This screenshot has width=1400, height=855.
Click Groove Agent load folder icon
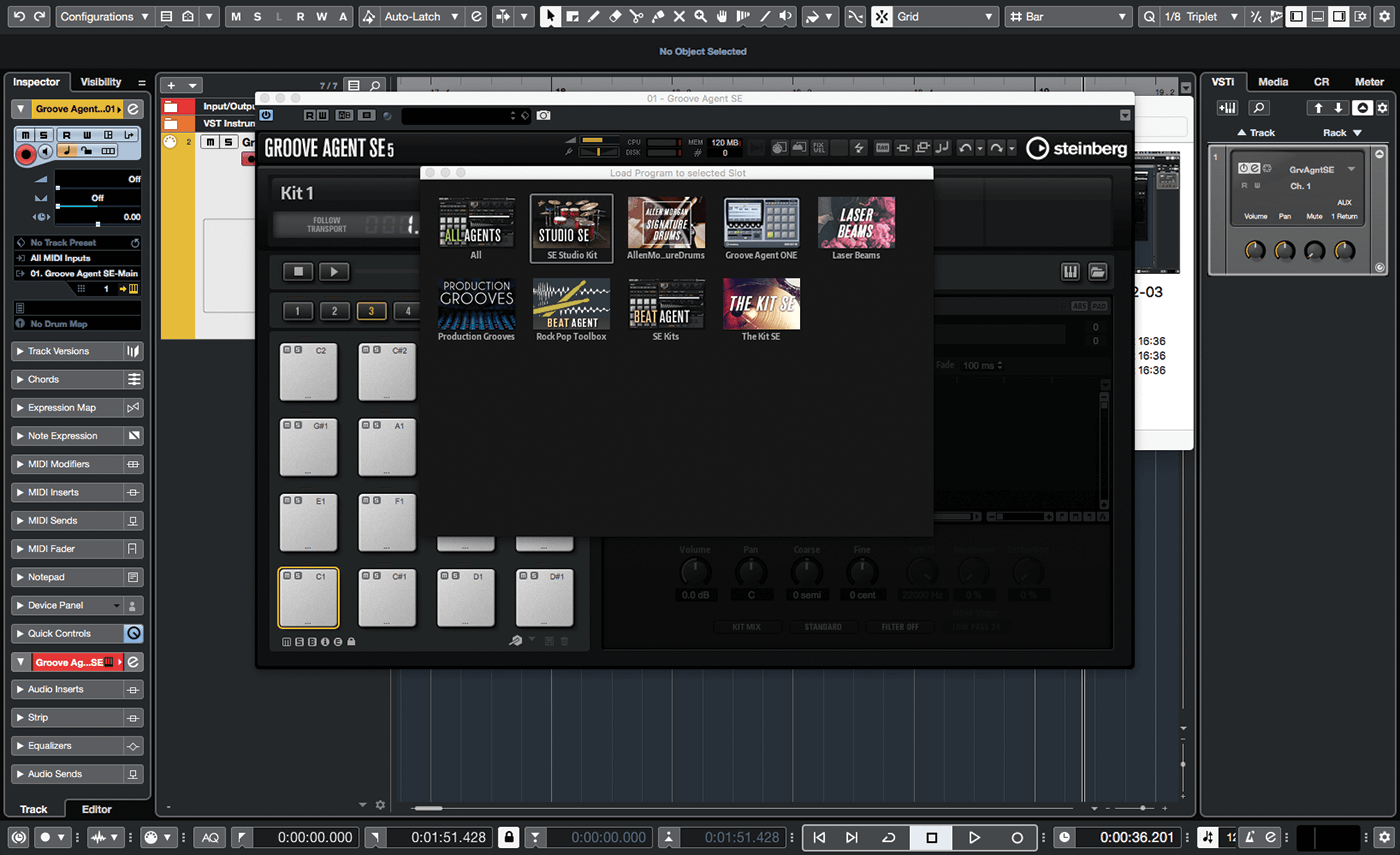coord(1097,271)
